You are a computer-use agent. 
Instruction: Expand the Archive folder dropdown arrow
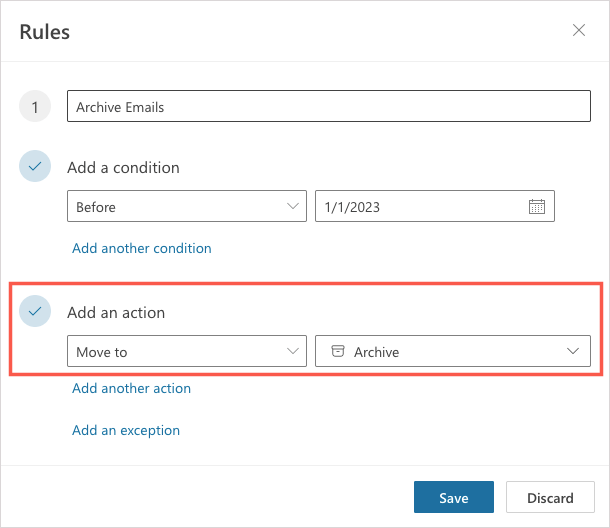click(573, 351)
